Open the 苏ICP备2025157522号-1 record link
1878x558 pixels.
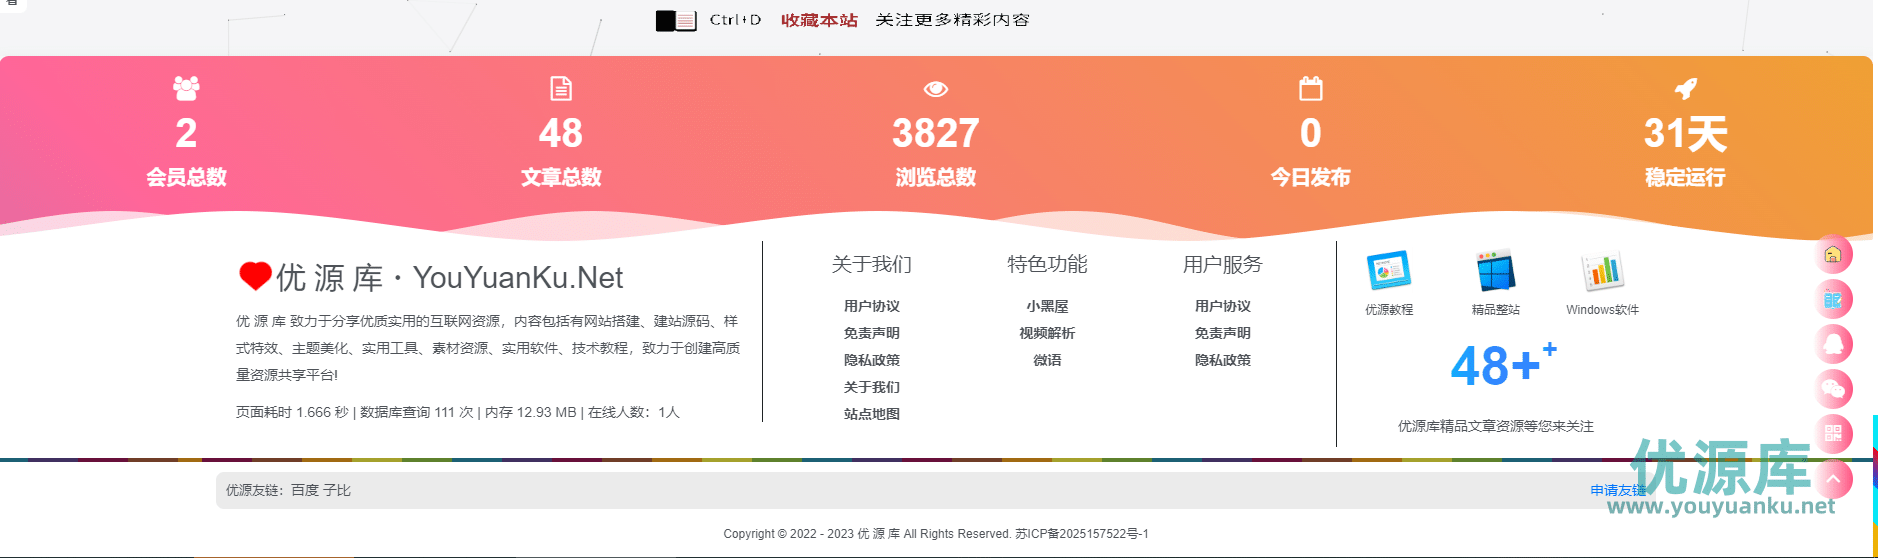coord(1082,534)
